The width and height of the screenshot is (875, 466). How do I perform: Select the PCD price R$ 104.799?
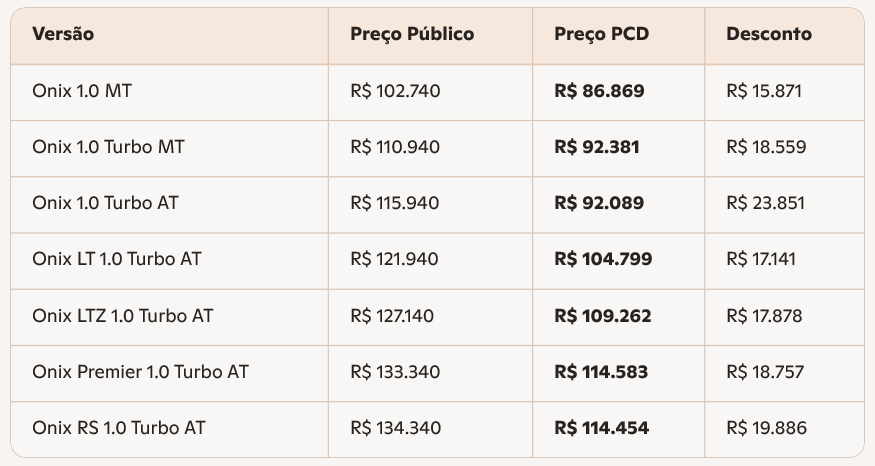[603, 259]
